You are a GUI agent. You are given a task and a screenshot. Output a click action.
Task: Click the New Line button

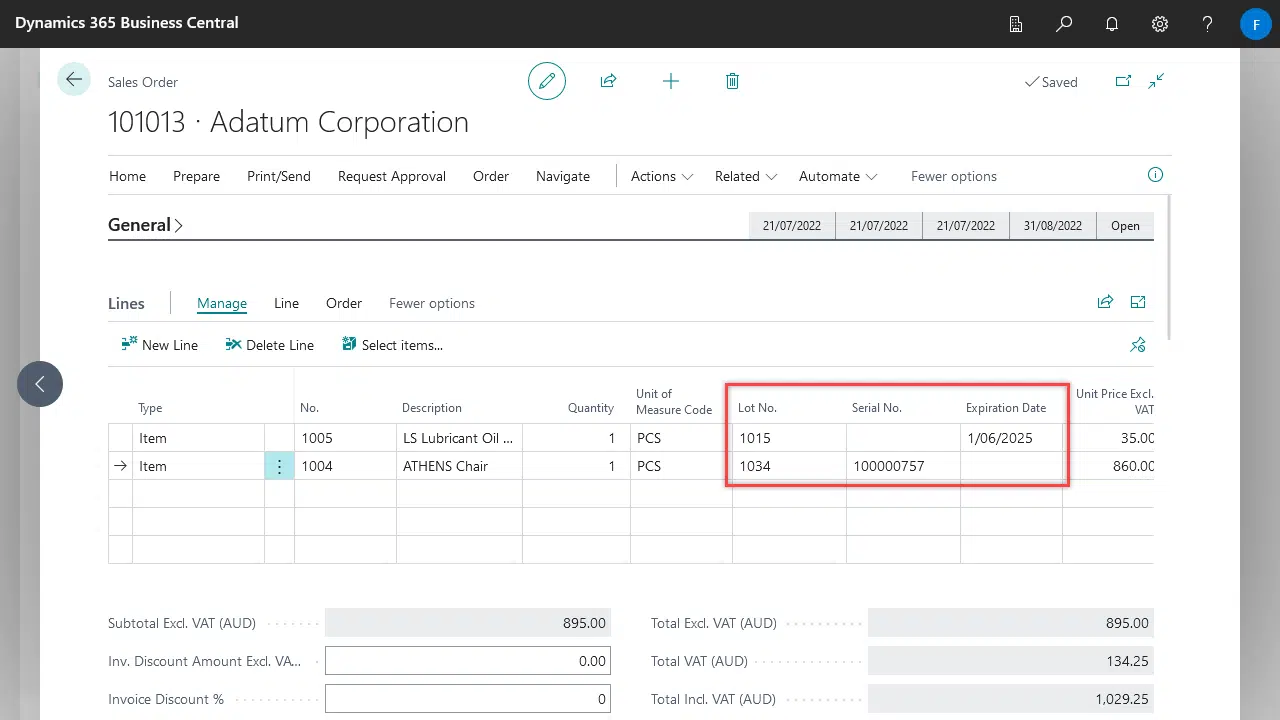coord(160,345)
